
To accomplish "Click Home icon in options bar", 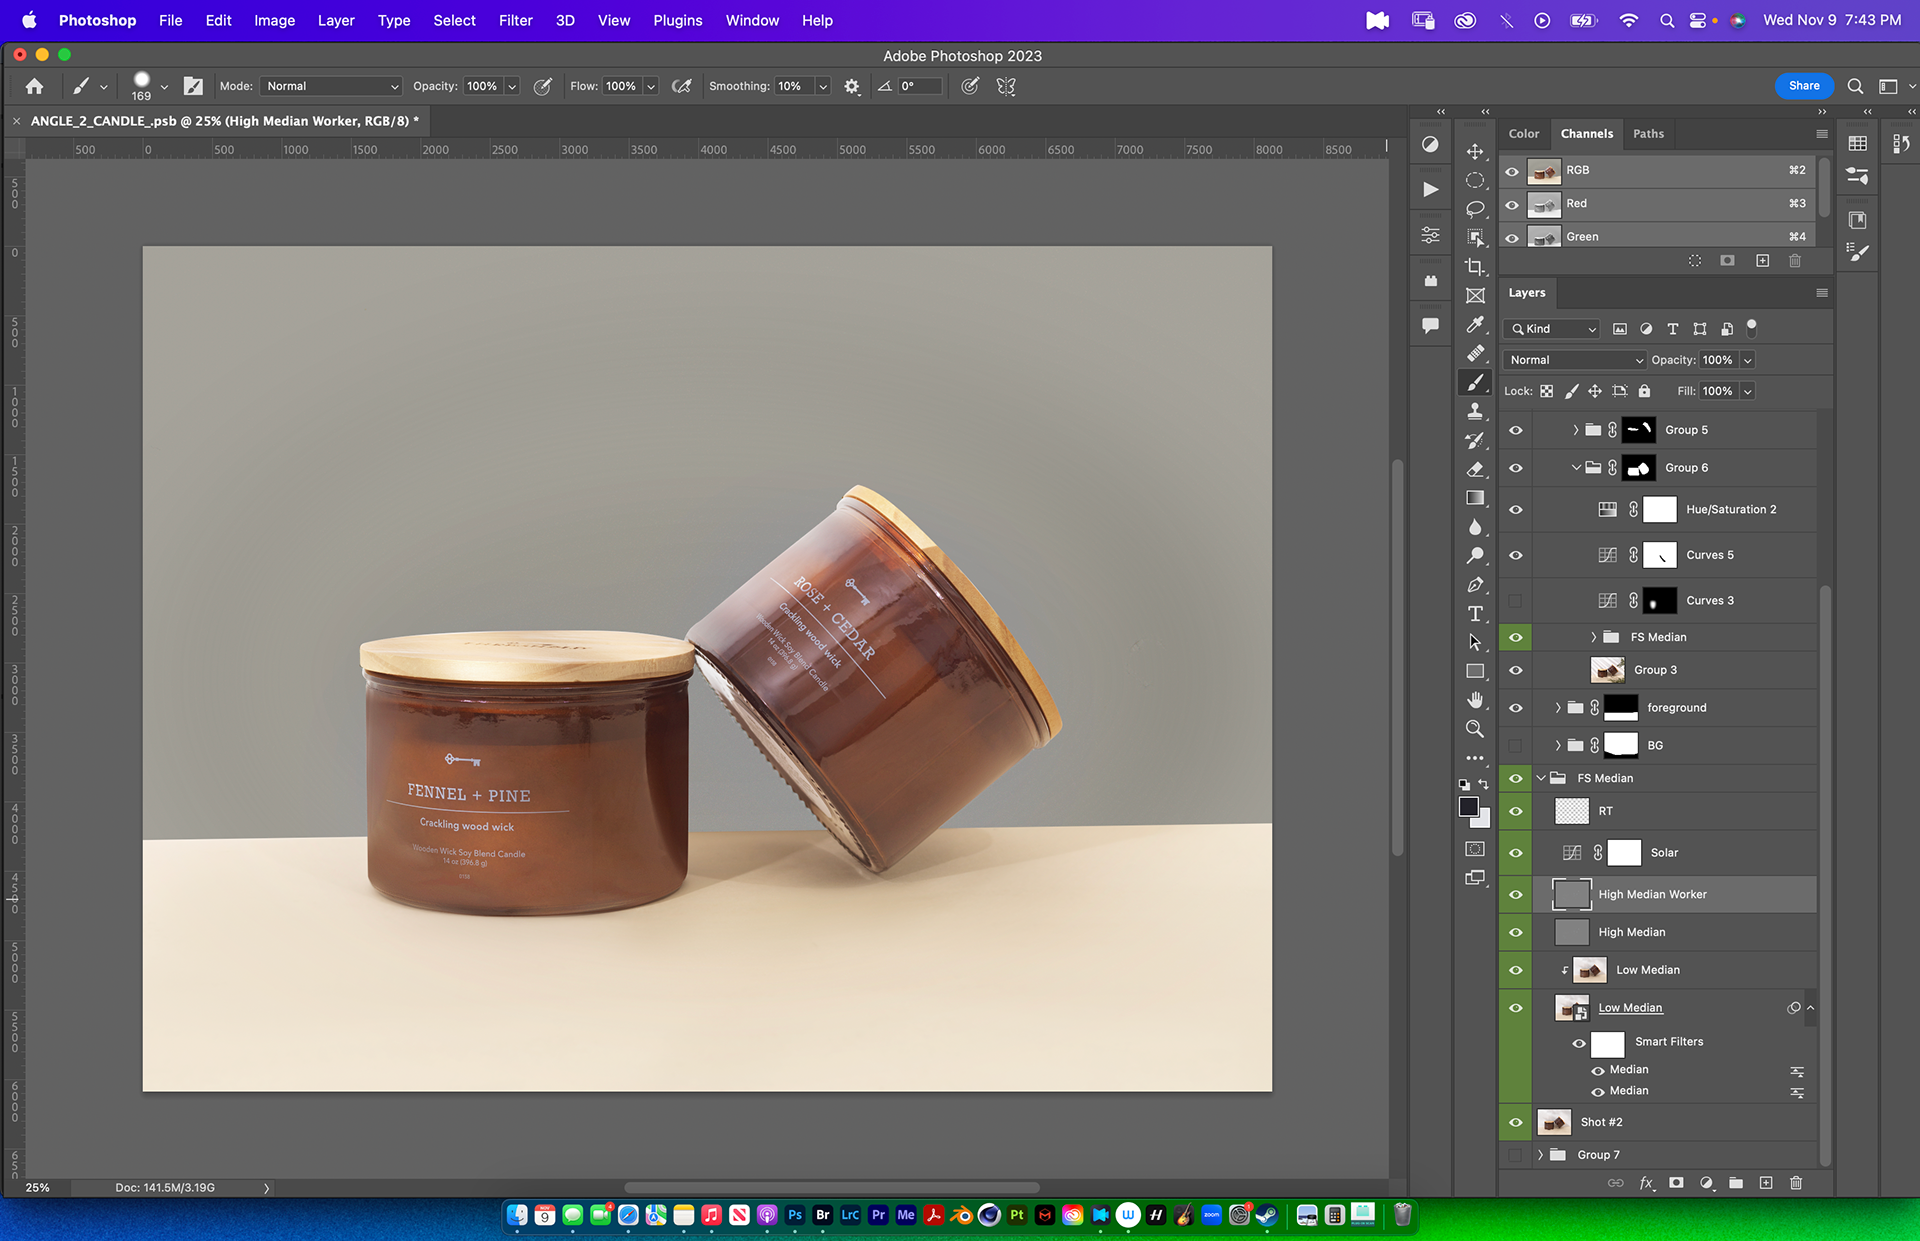I will click(x=34, y=86).
